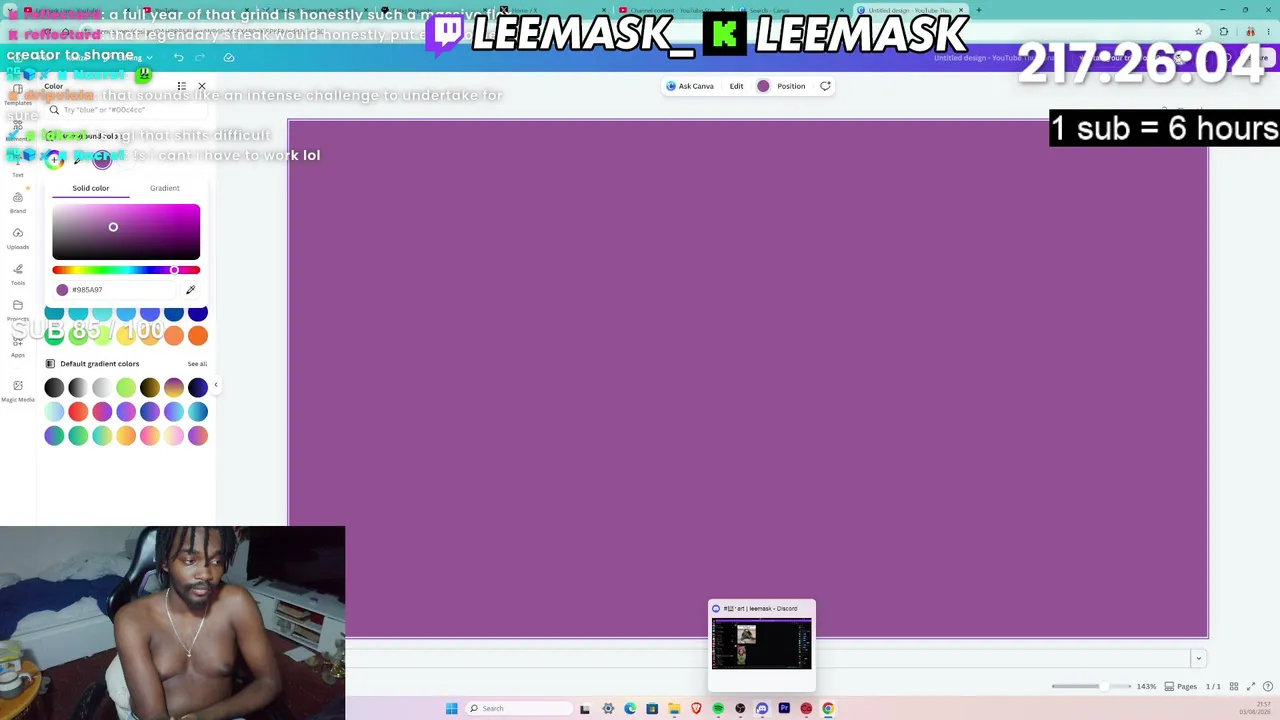Click the comment refresh icon in floating toolbar
Image resolution: width=1280 pixels, height=720 pixels.
tap(825, 86)
